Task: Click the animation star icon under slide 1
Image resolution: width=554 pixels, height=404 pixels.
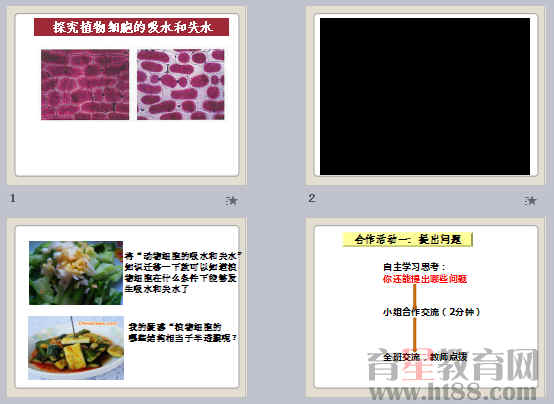Action: coord(232,201)
